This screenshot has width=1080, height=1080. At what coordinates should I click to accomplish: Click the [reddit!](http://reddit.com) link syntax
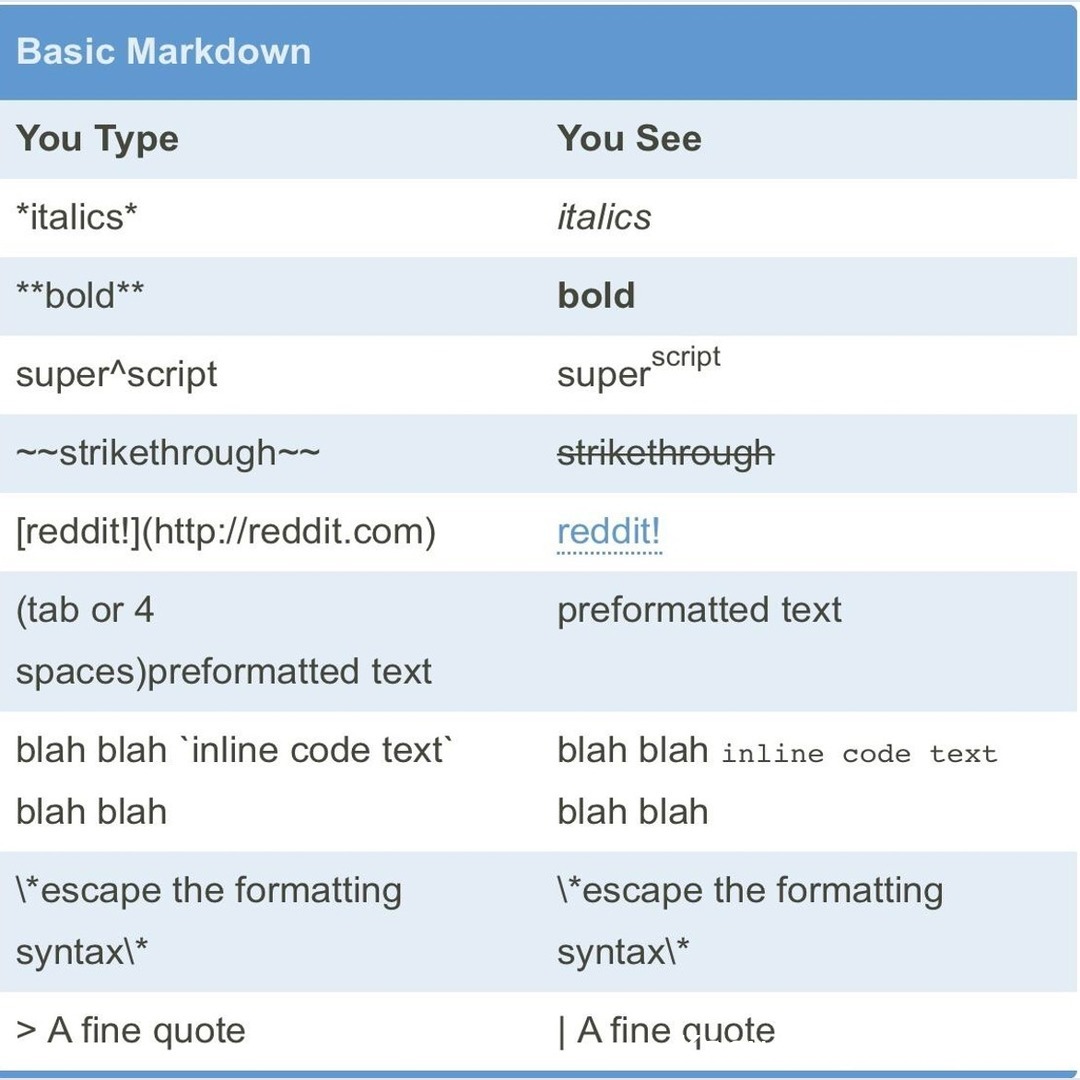(226, 532)
